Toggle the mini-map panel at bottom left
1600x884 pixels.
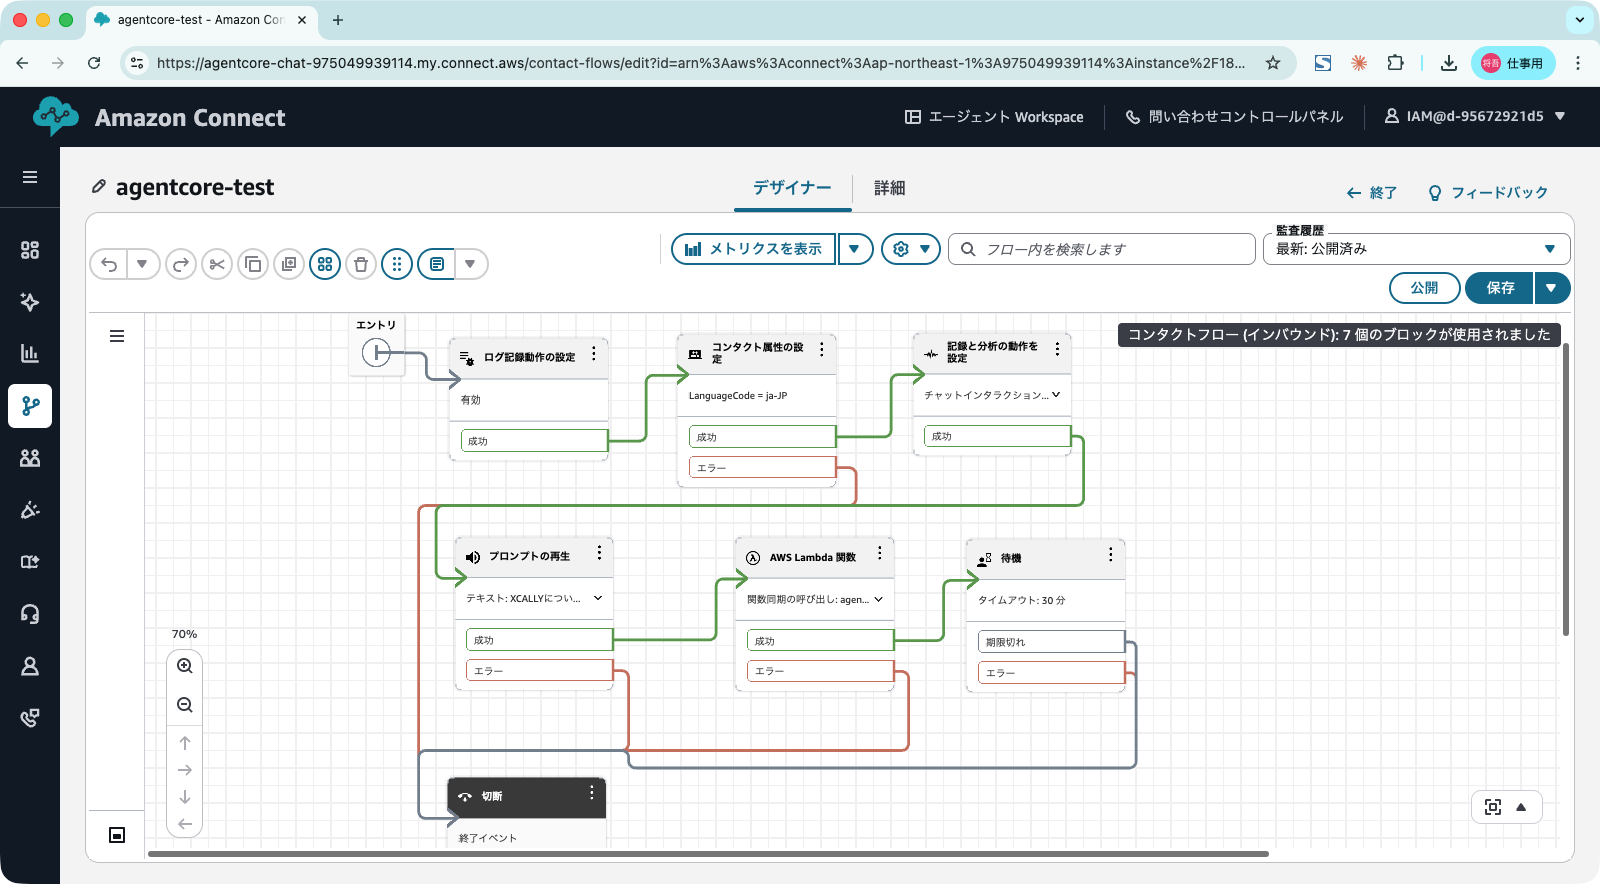(117, 835)
